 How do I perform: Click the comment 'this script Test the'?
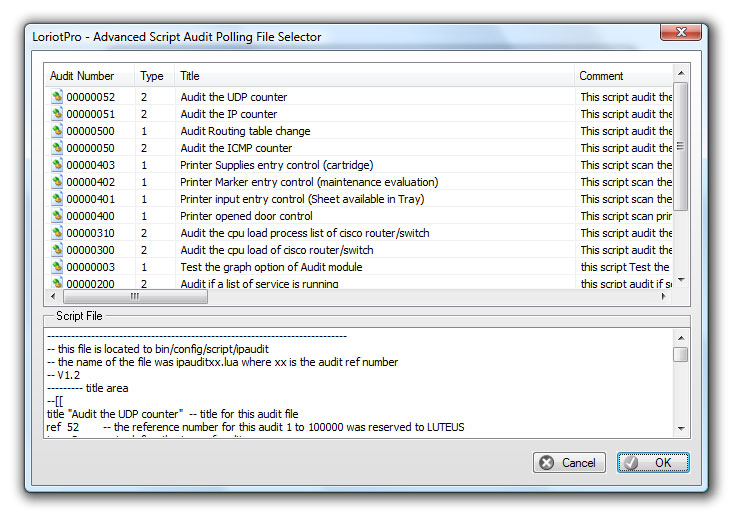point(625,267)
